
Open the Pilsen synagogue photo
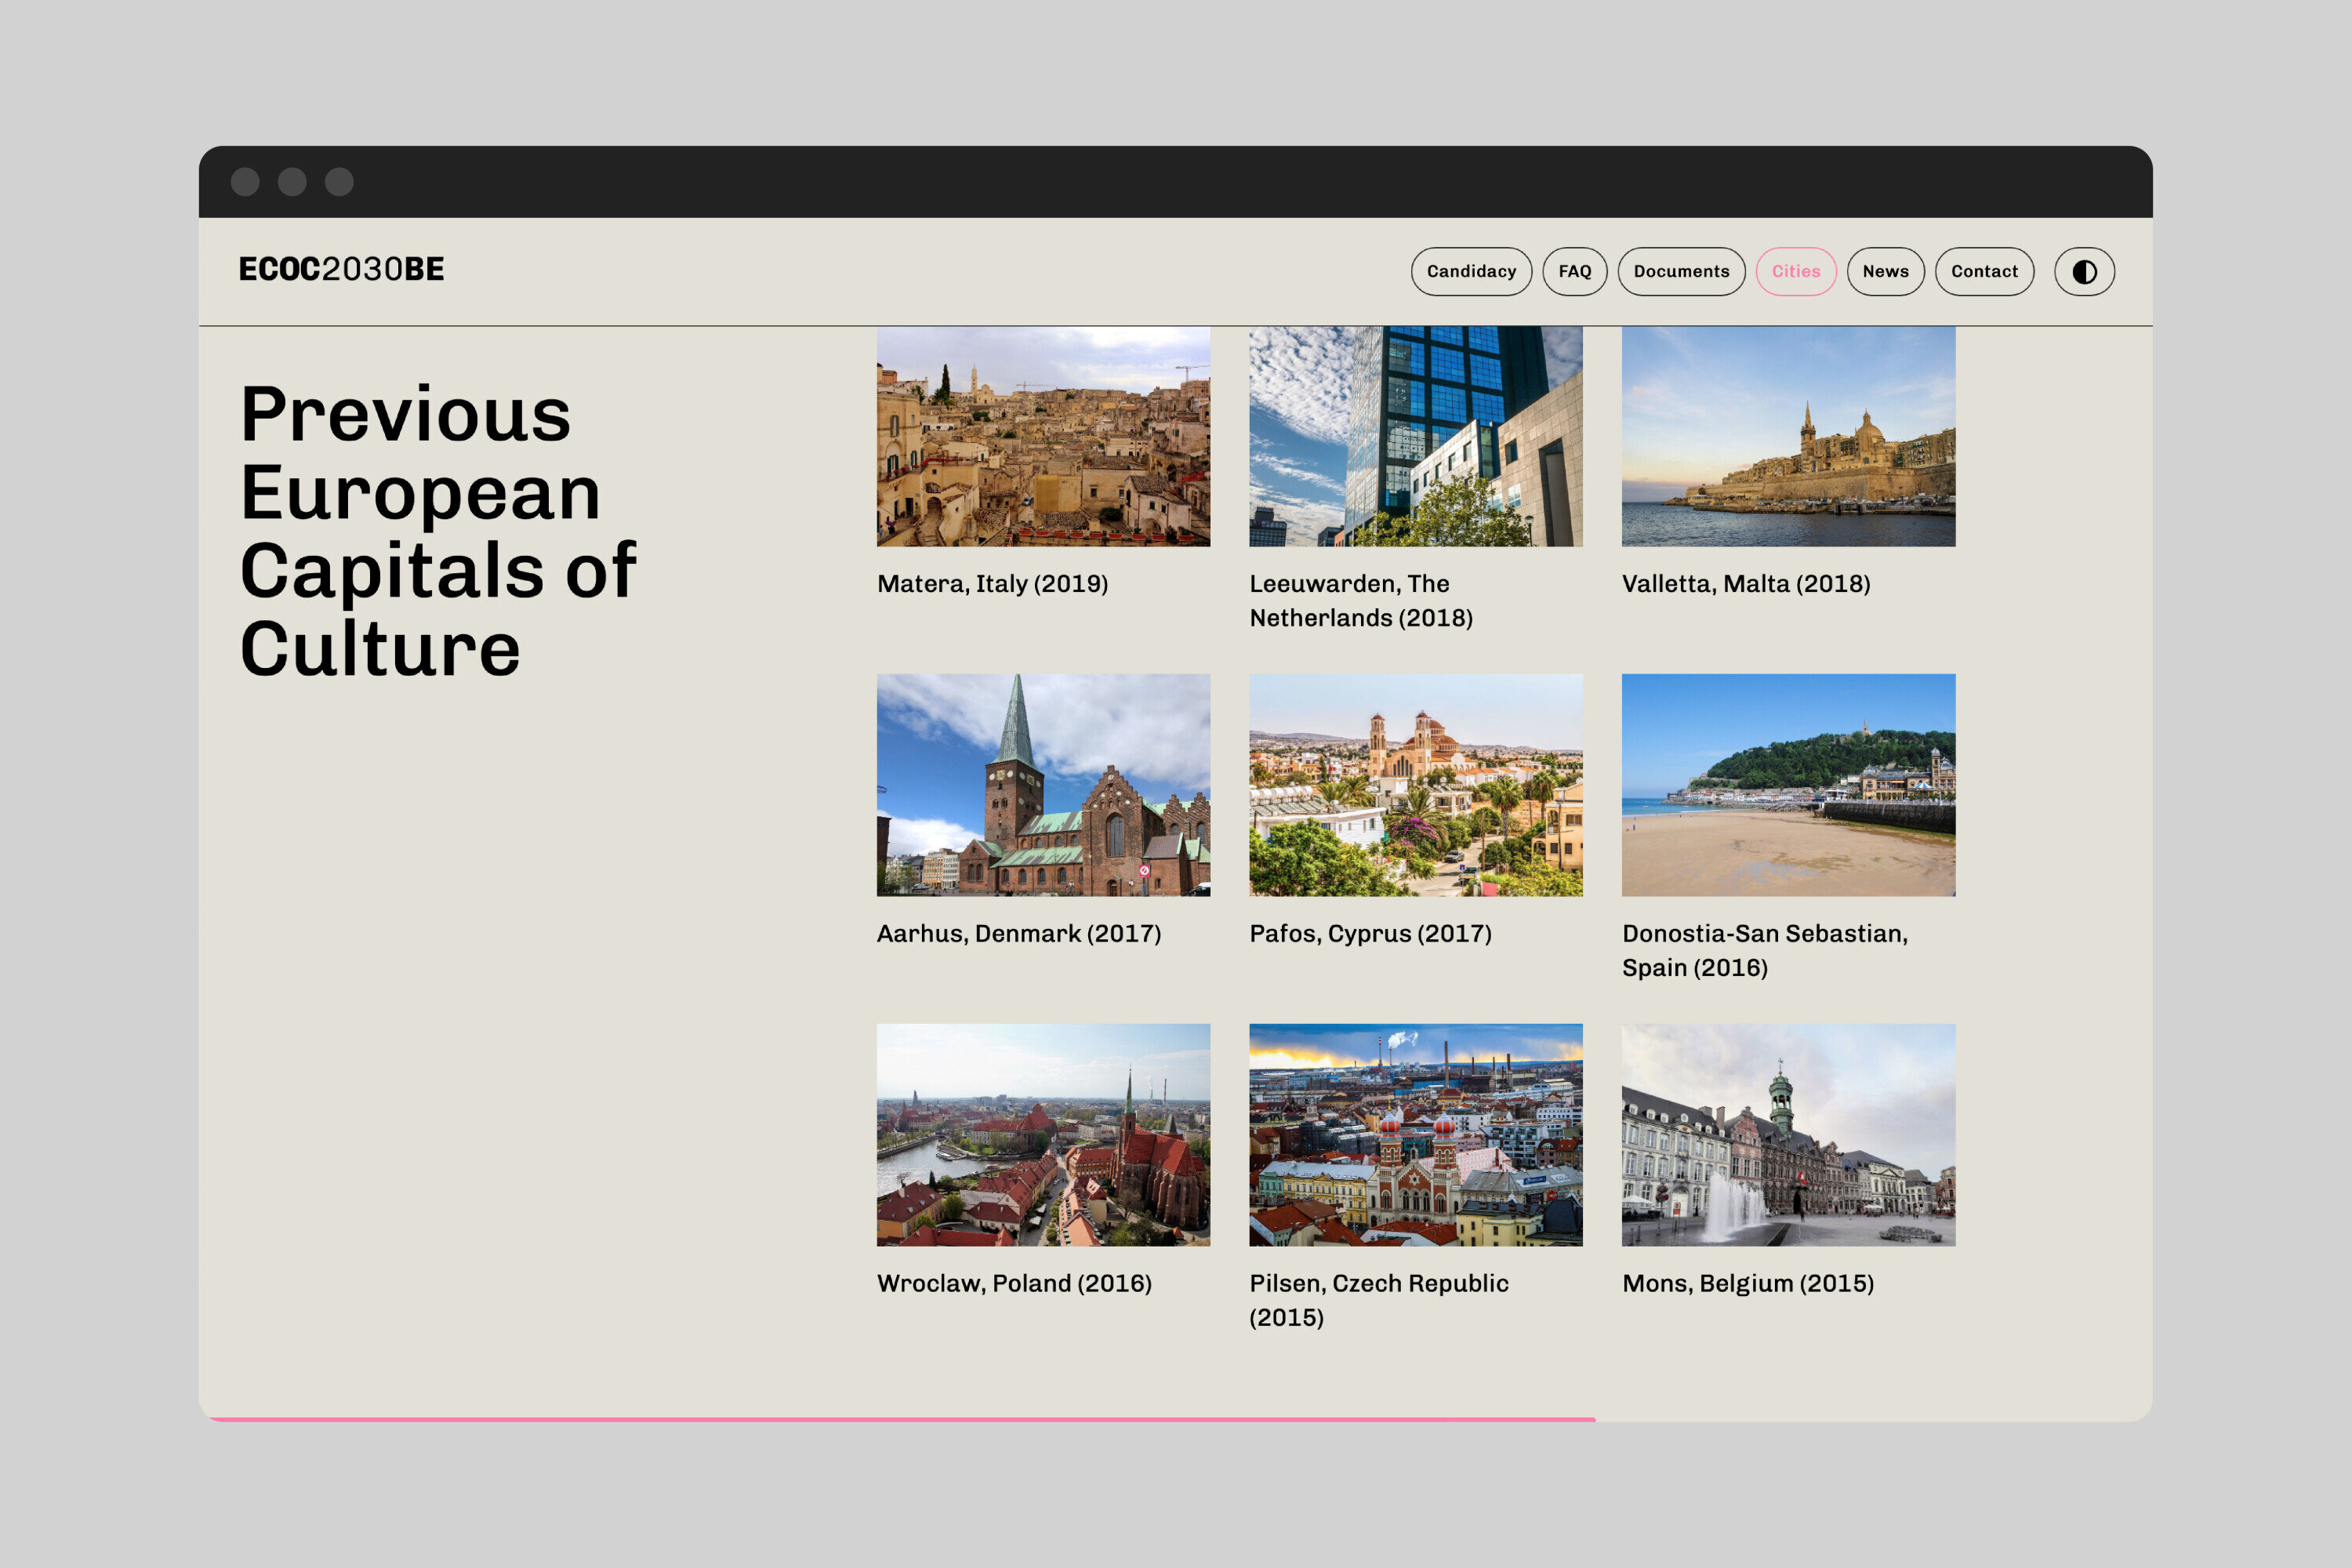pos(1415,1134)
